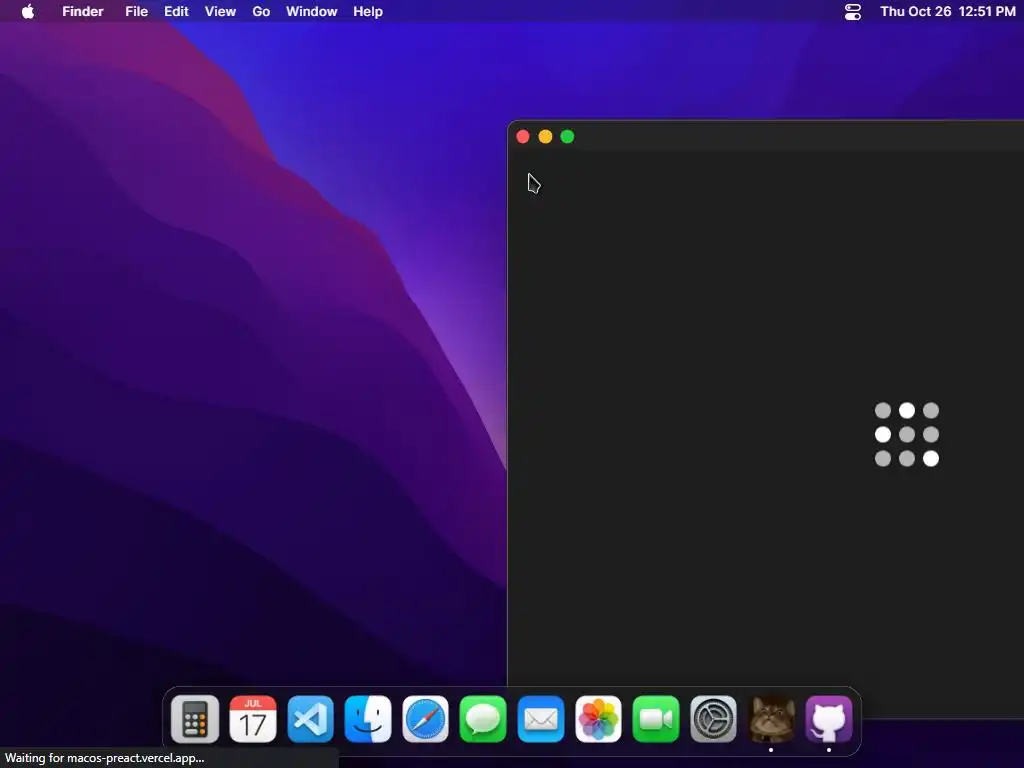
Task: Open the Go menu
Action: coord(261,11)
